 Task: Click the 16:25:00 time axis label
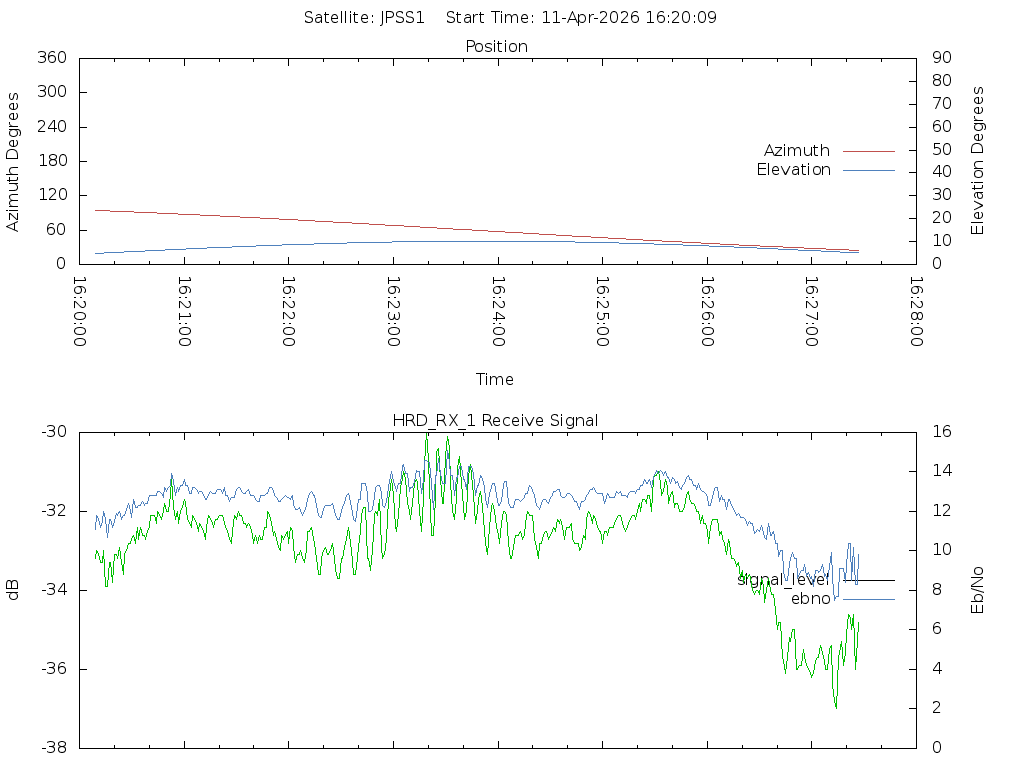point(603,312)
